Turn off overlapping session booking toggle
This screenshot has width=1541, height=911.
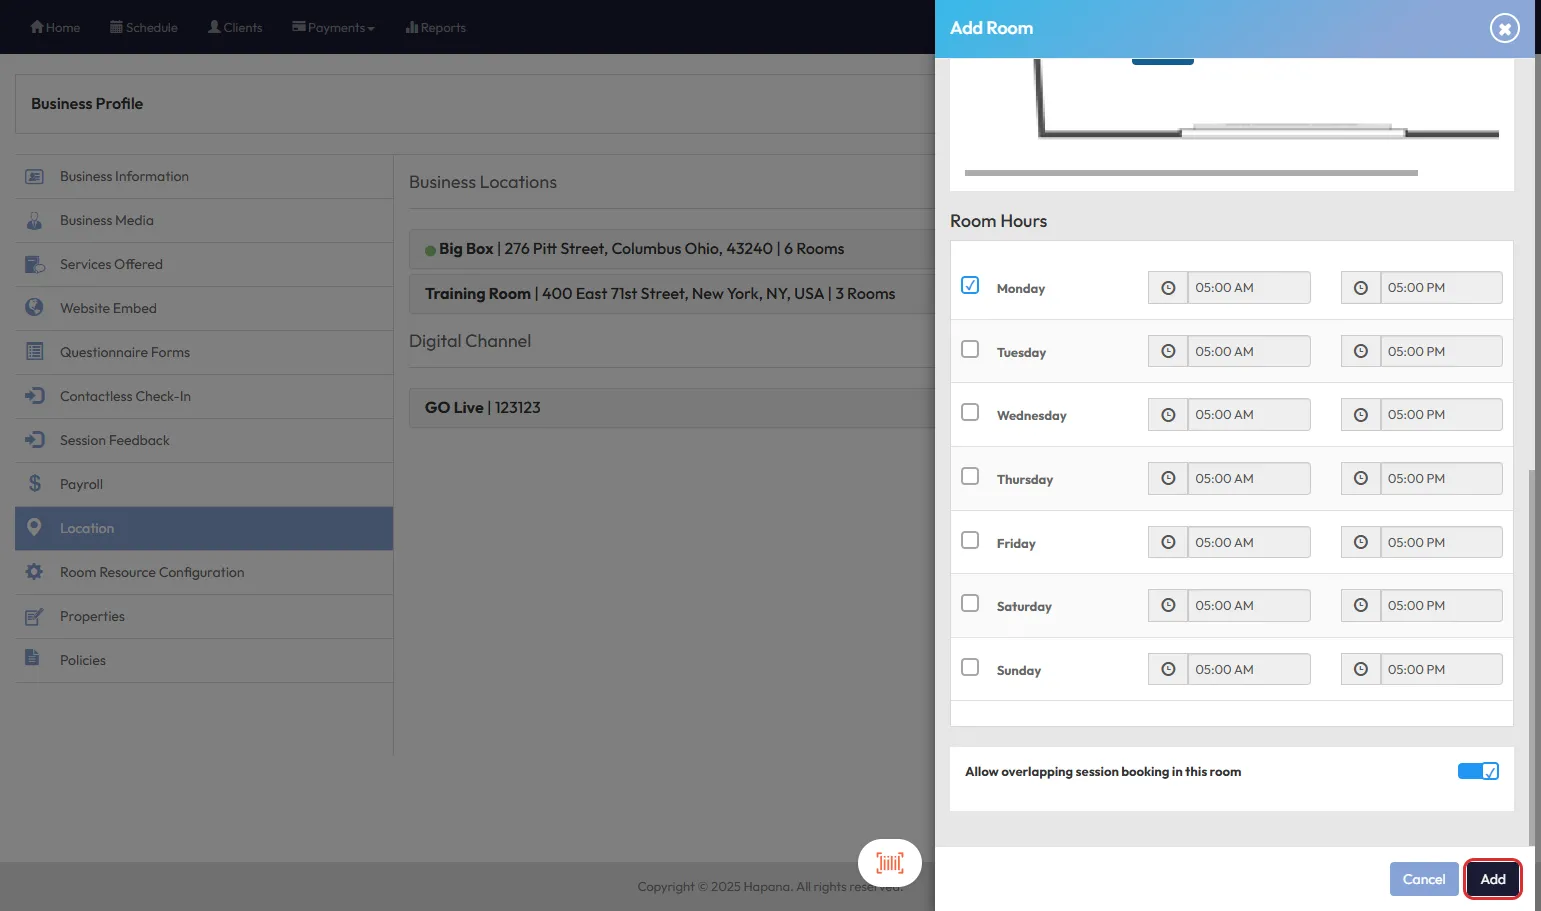coord(1477,771)
